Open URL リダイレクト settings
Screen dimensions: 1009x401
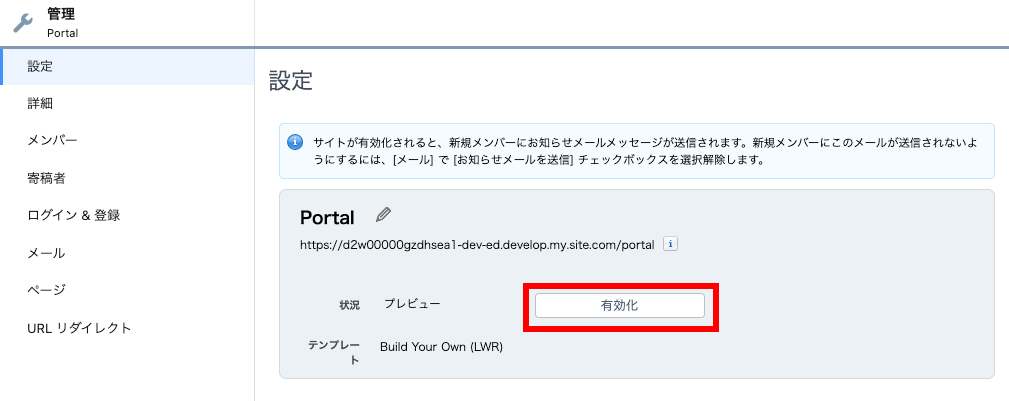[x=80, y=328]
